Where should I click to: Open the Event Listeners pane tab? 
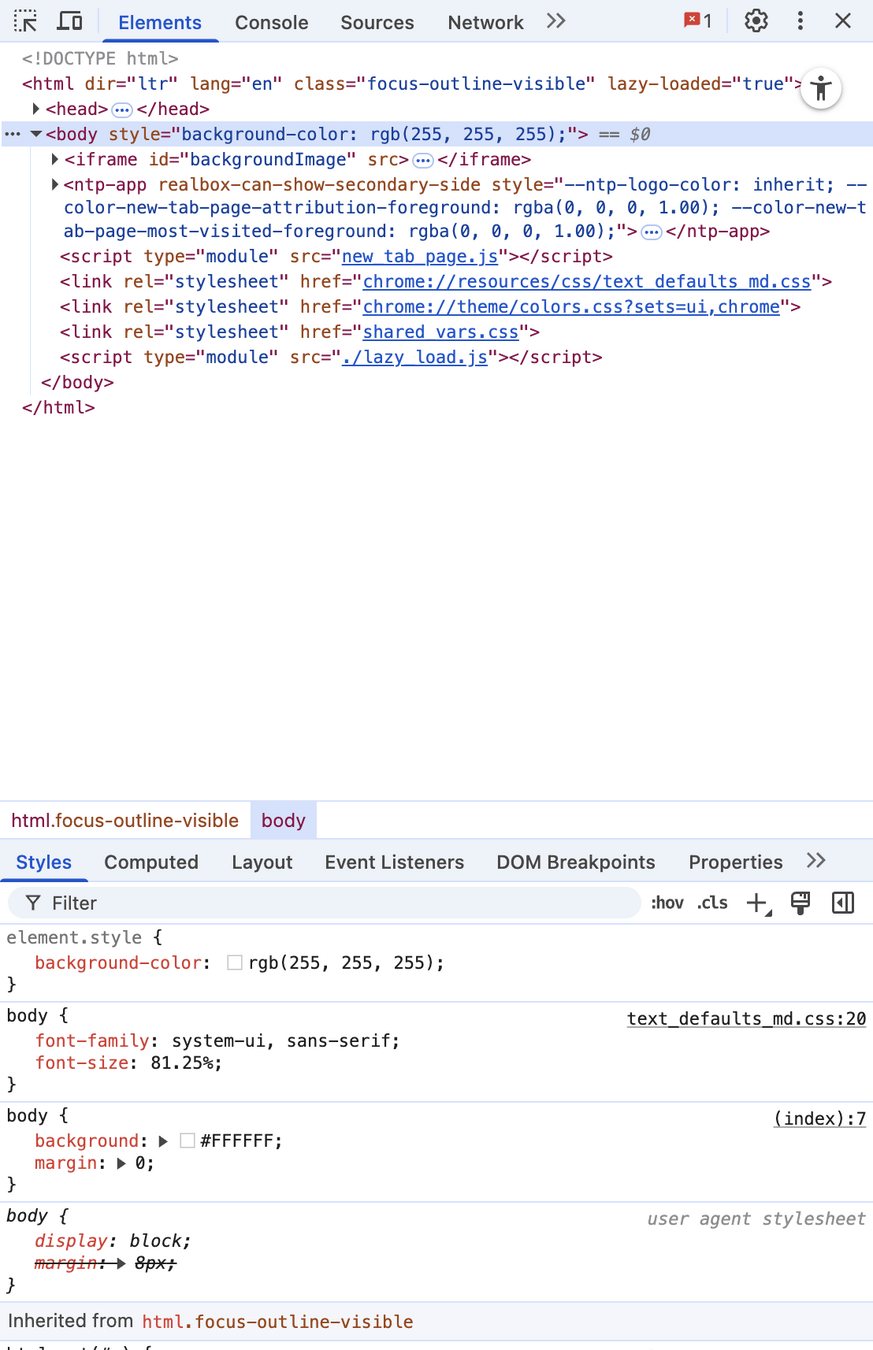(394, 862)
